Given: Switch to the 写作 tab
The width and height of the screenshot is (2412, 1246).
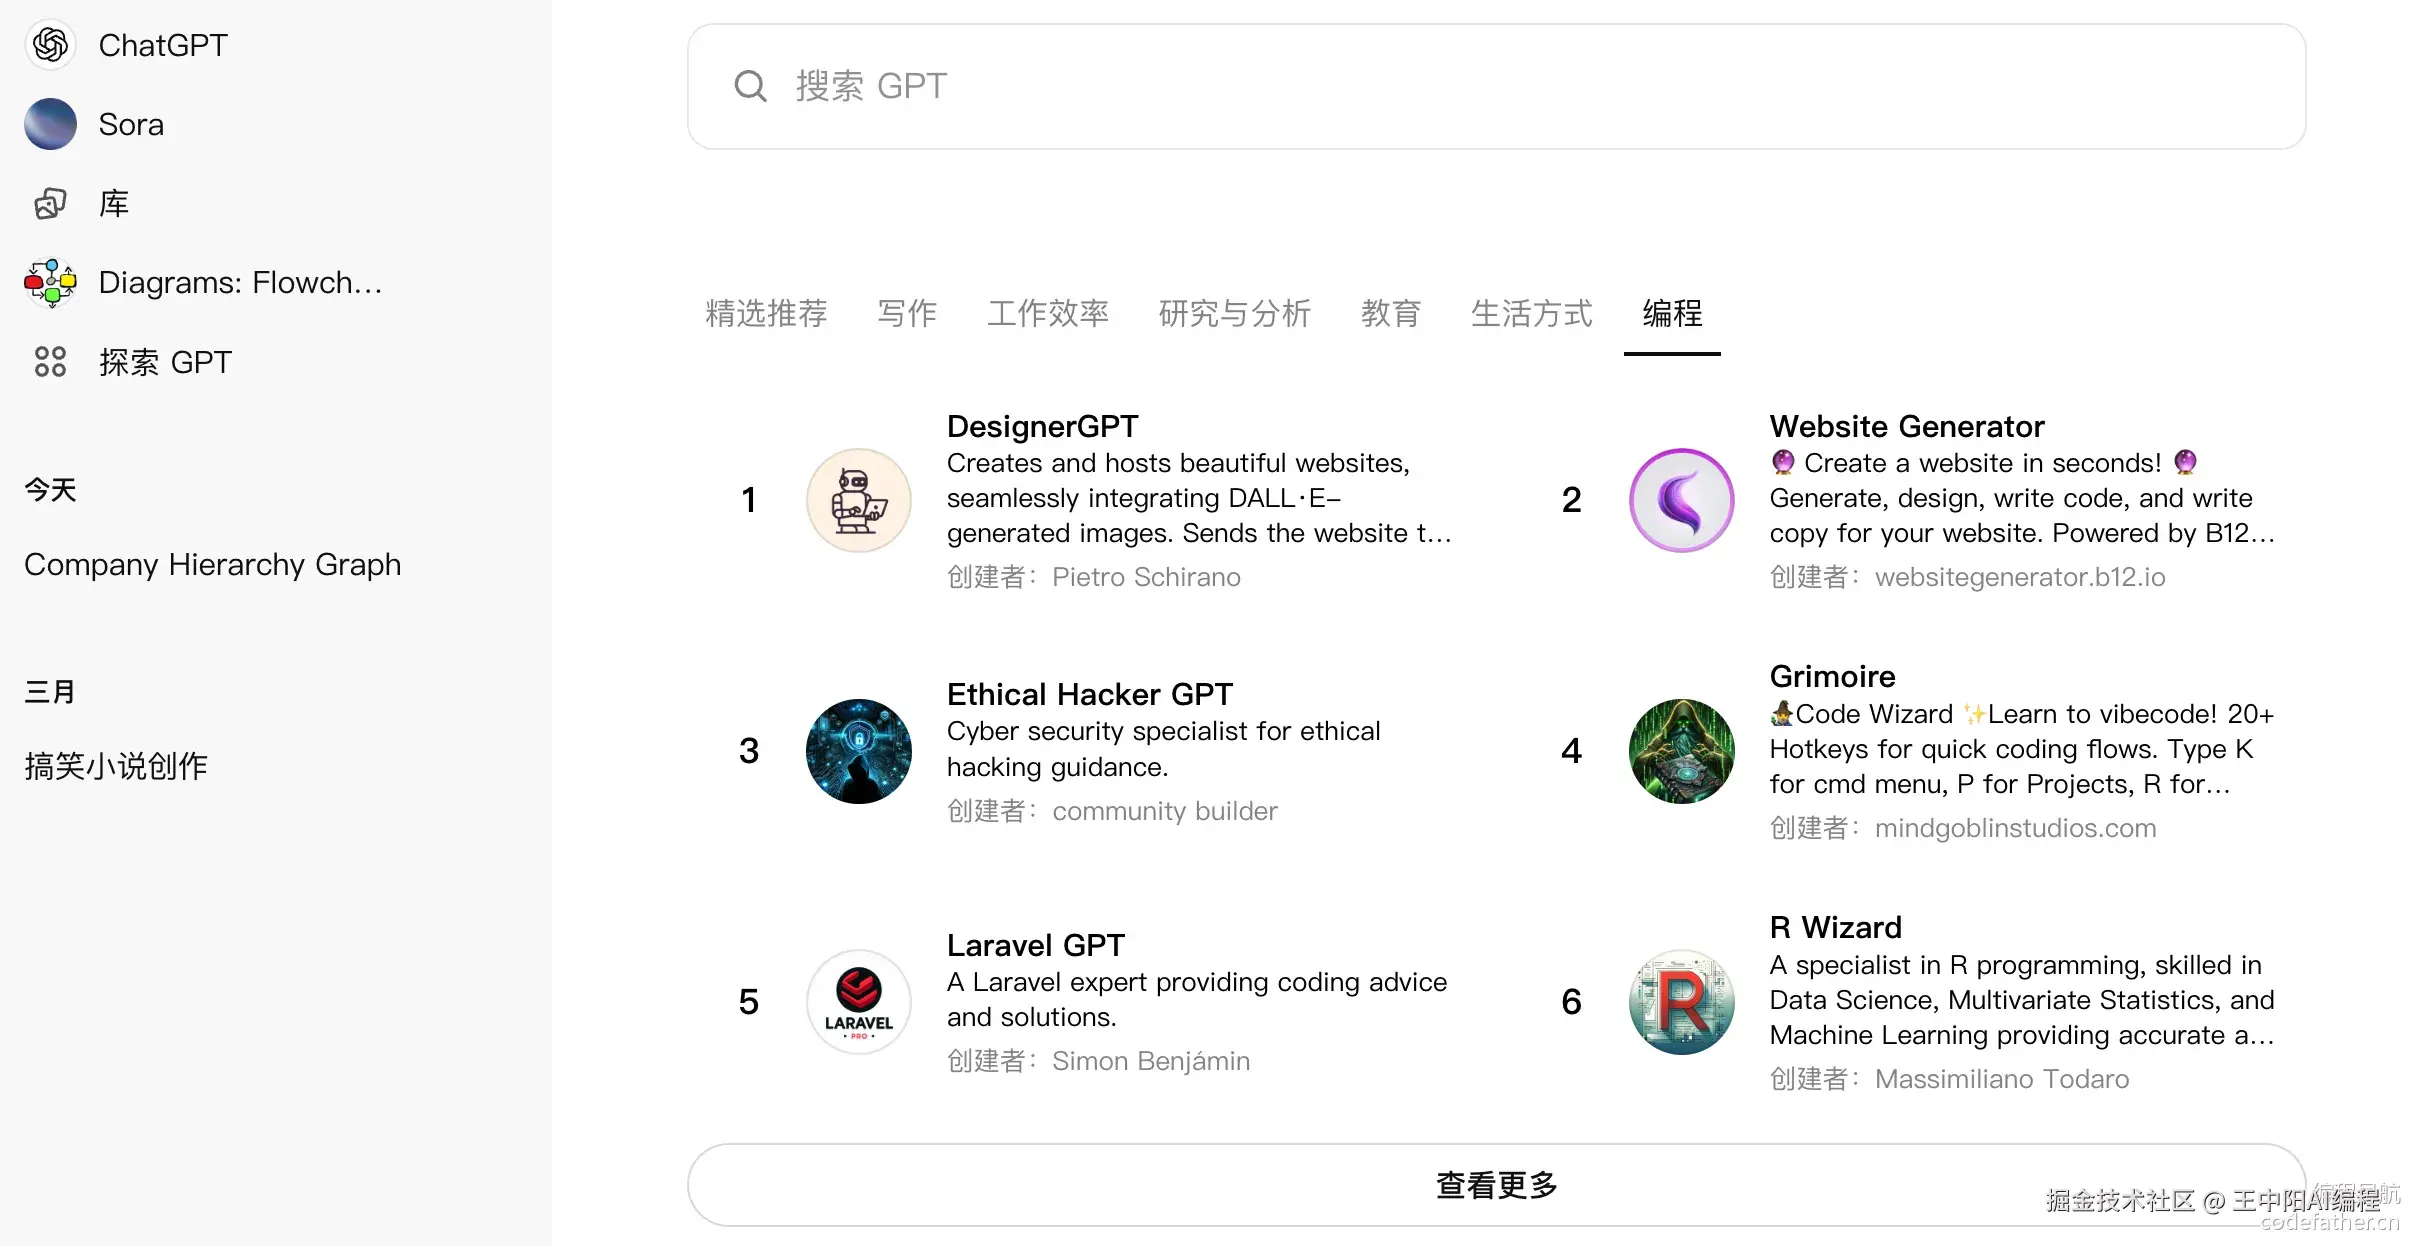Looking at the screenshot, I should point(907,314).
